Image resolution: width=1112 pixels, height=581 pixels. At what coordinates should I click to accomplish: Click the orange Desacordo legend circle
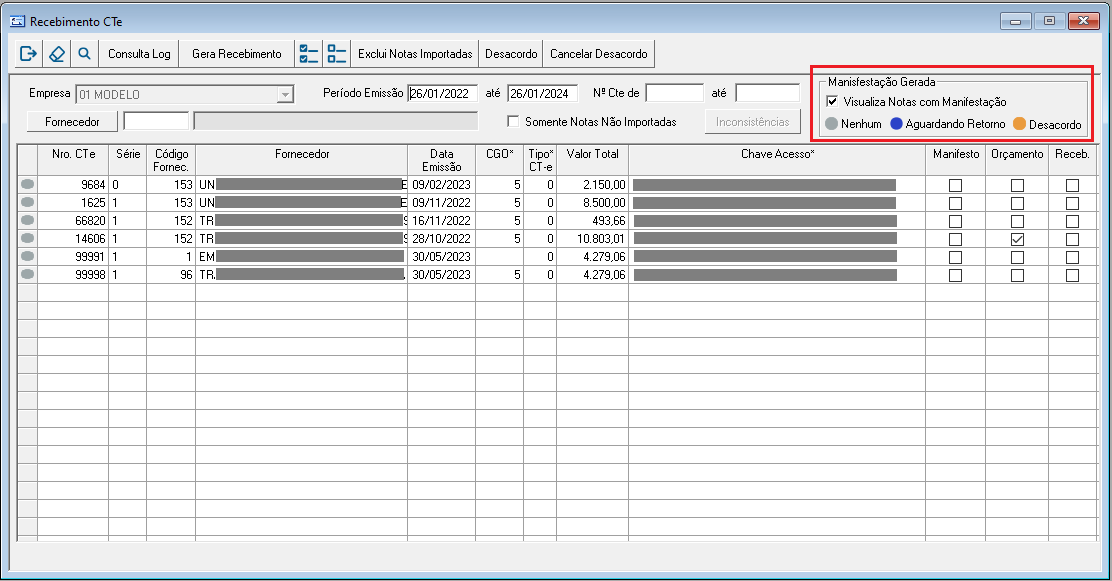[1019, 124]
